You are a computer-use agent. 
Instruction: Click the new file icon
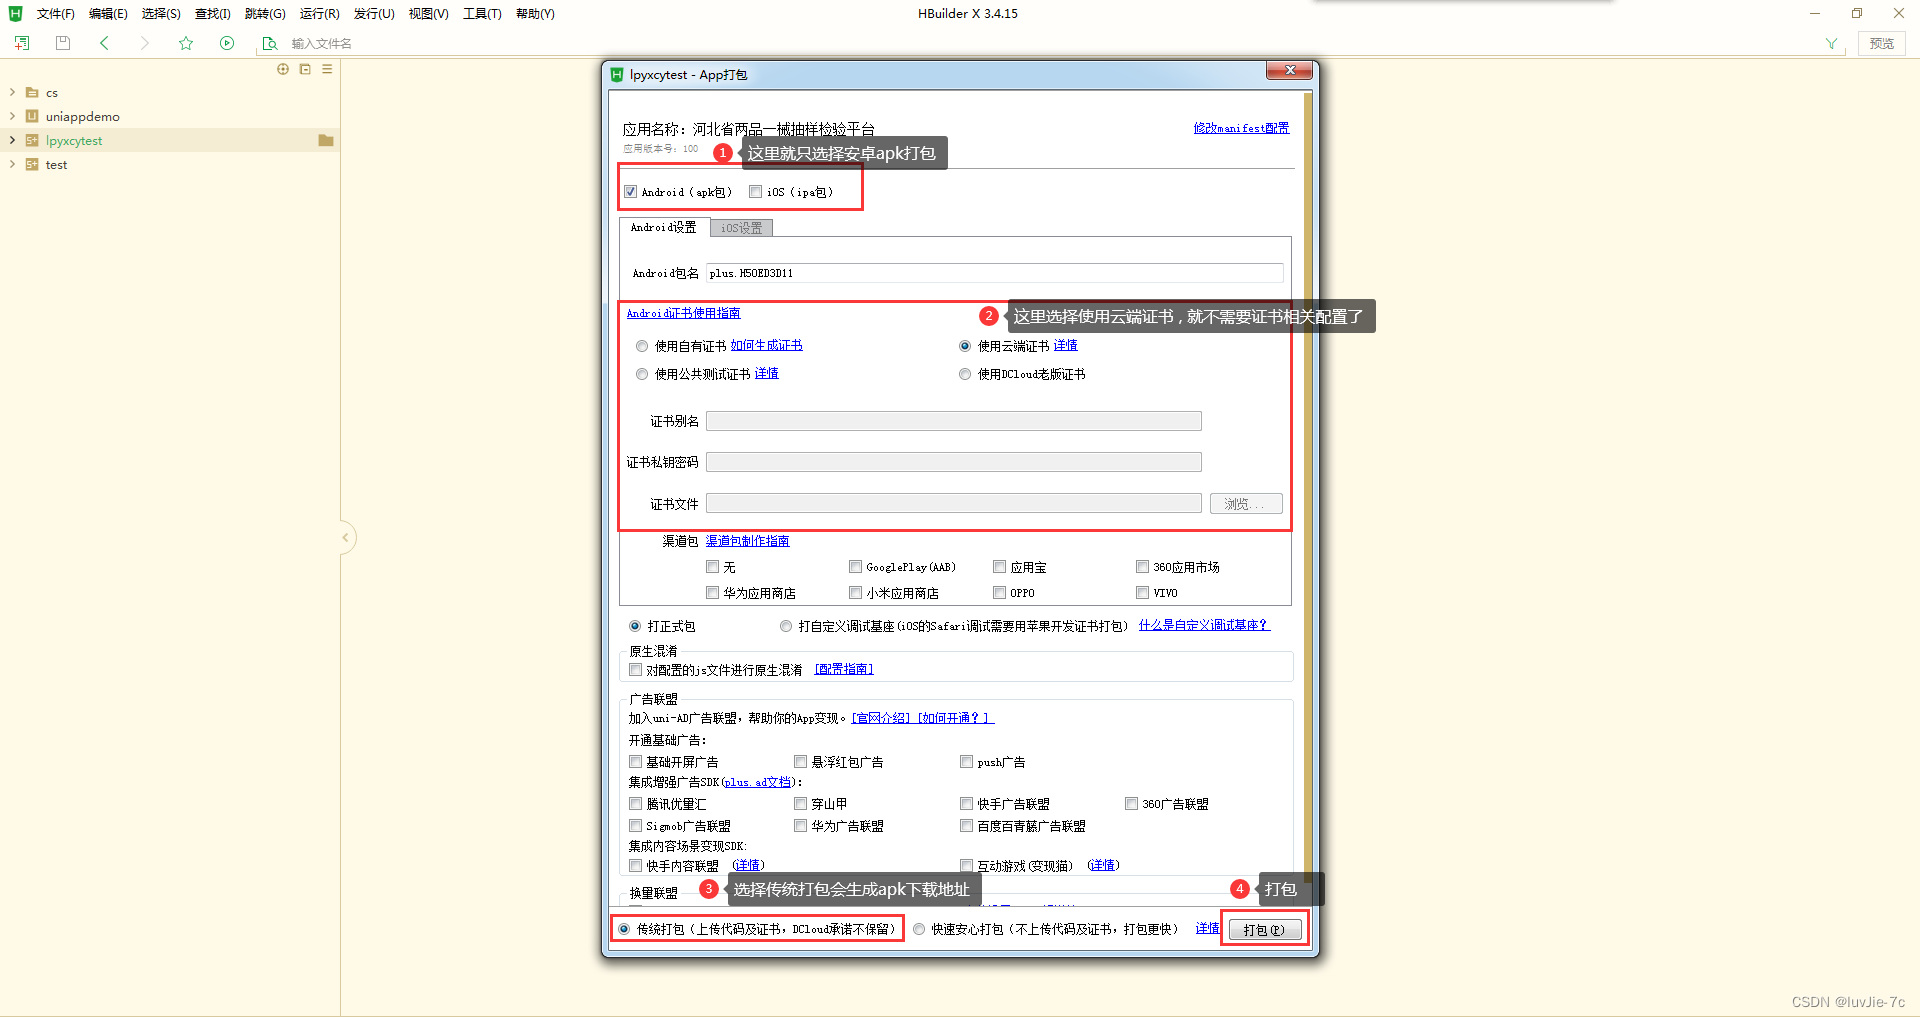click(x=21, y=43)
